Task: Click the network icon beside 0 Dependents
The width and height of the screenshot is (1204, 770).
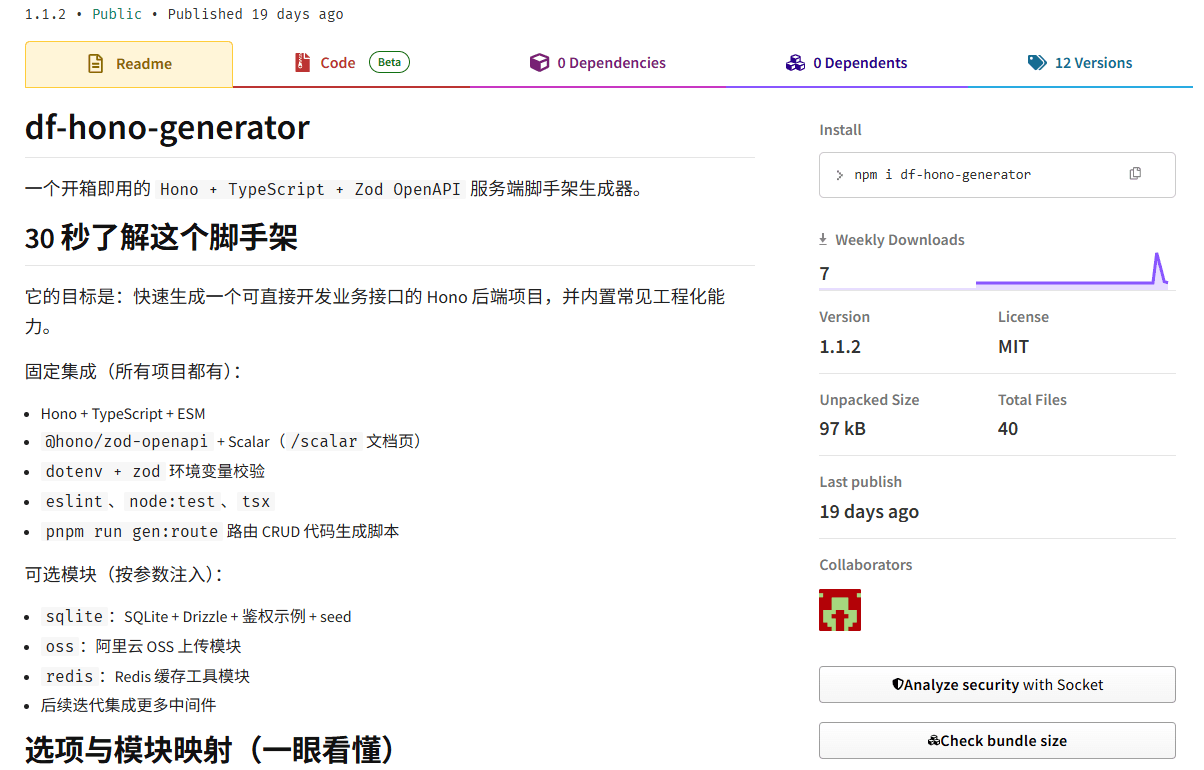Action: pyautogui.click(x=795, y=62)
